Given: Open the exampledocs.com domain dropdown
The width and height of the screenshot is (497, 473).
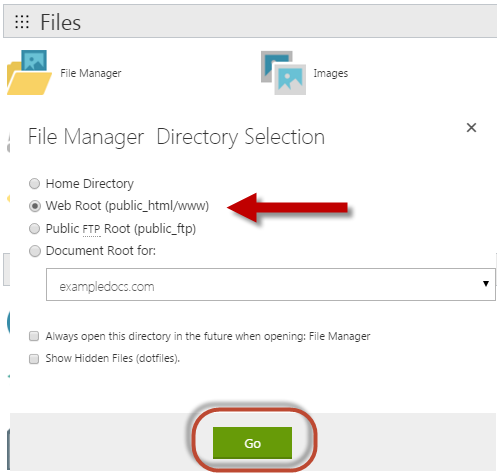Looking at the screenshot, I should (270, 285).
